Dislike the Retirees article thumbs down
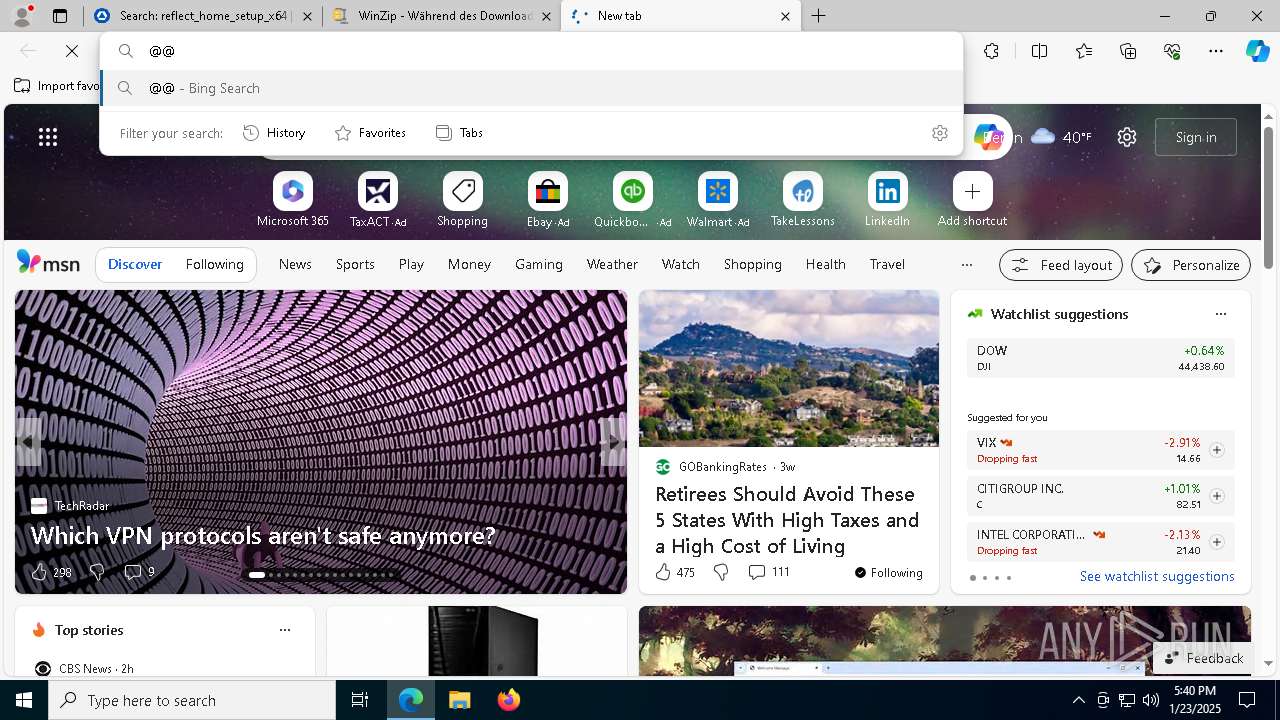 [x=720, y=572]
